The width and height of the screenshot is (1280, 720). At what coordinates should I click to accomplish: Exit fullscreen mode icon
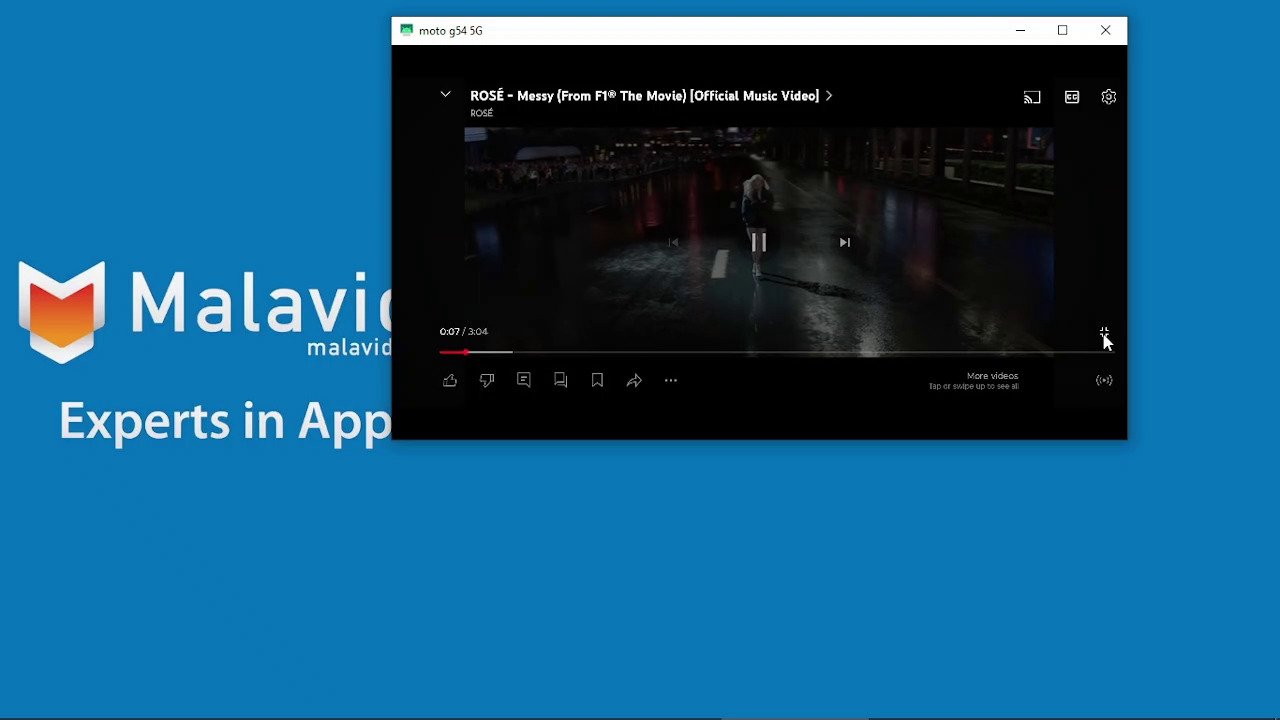(1104, 332)
